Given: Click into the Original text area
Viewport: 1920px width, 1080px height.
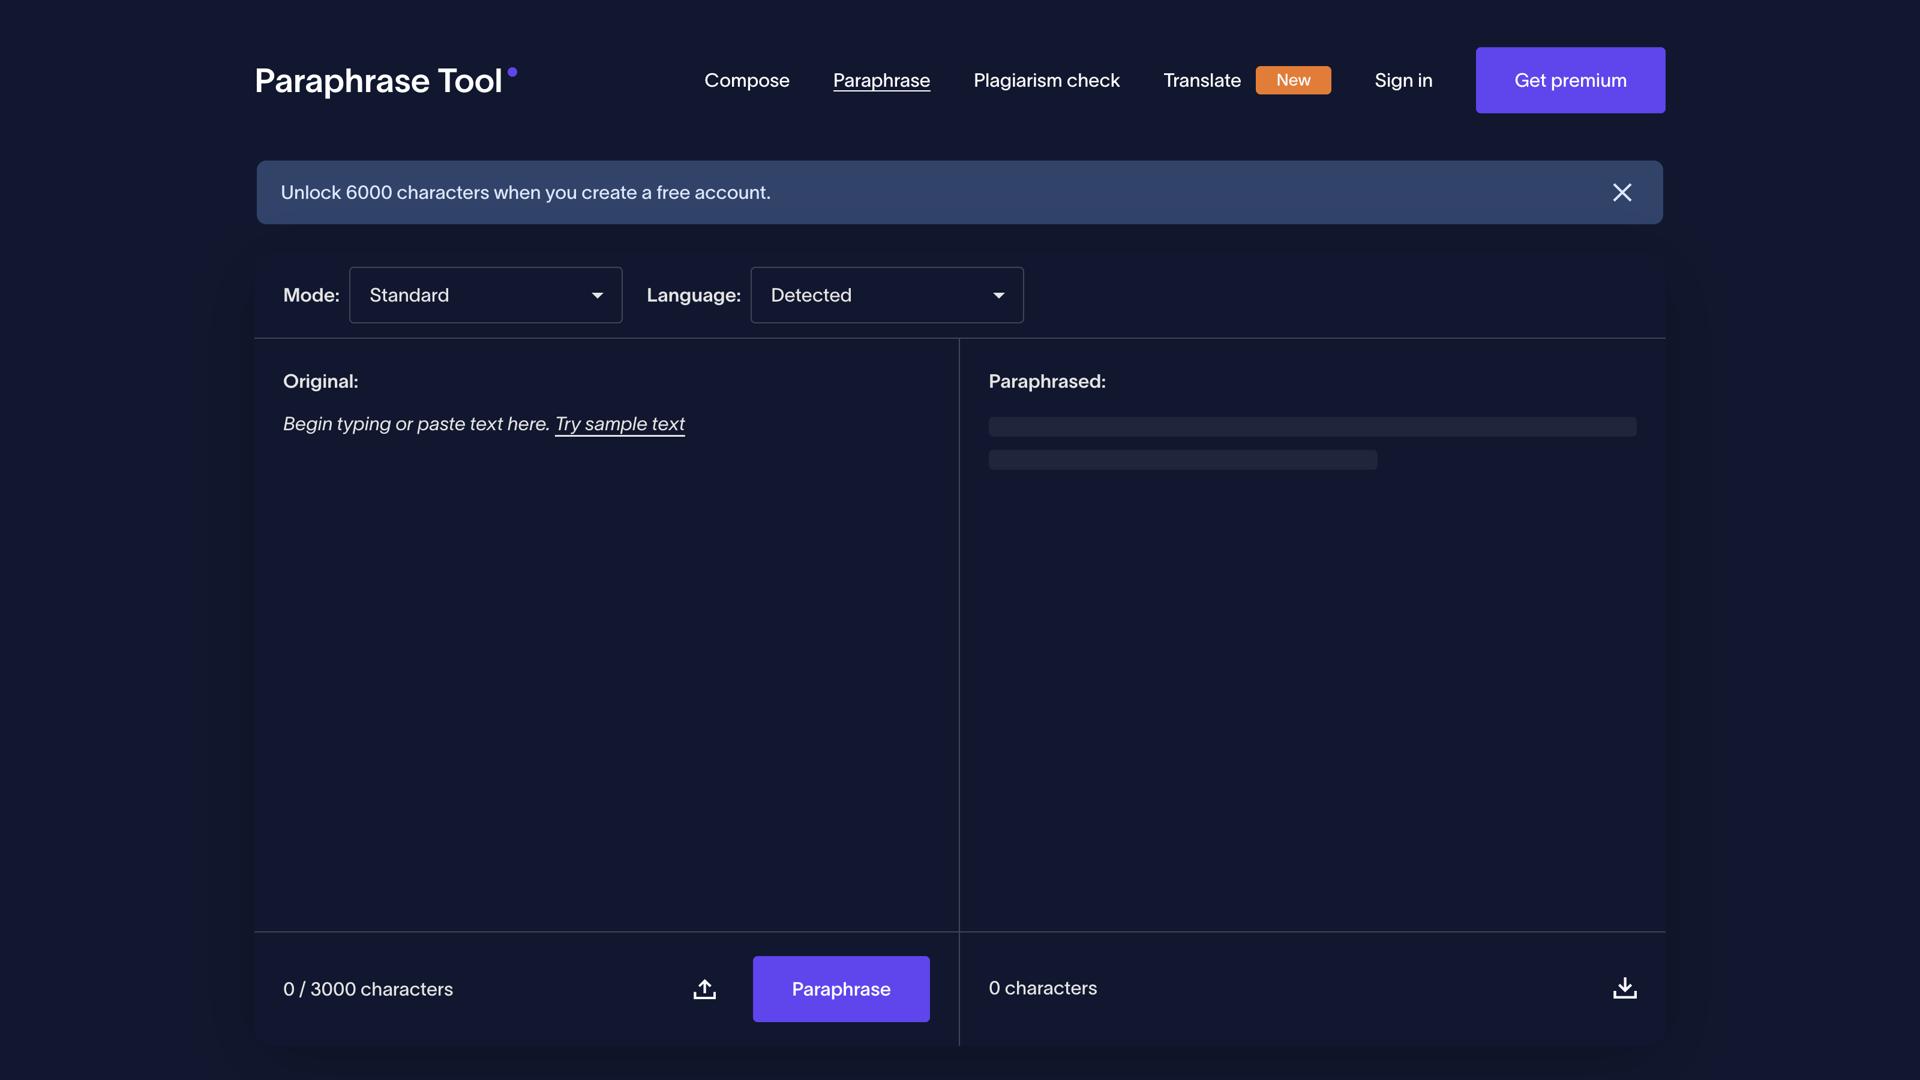Looking at the screenshot, I should pos(605,660).
